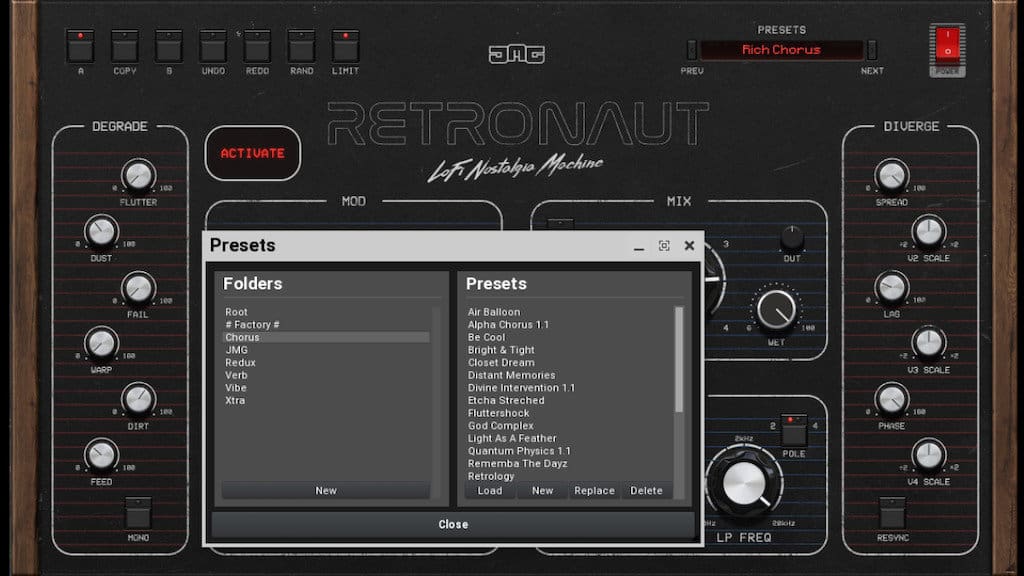Open the Rich Chorus preset display
This screenshot has width=1024, height=576.
point(781,50)
